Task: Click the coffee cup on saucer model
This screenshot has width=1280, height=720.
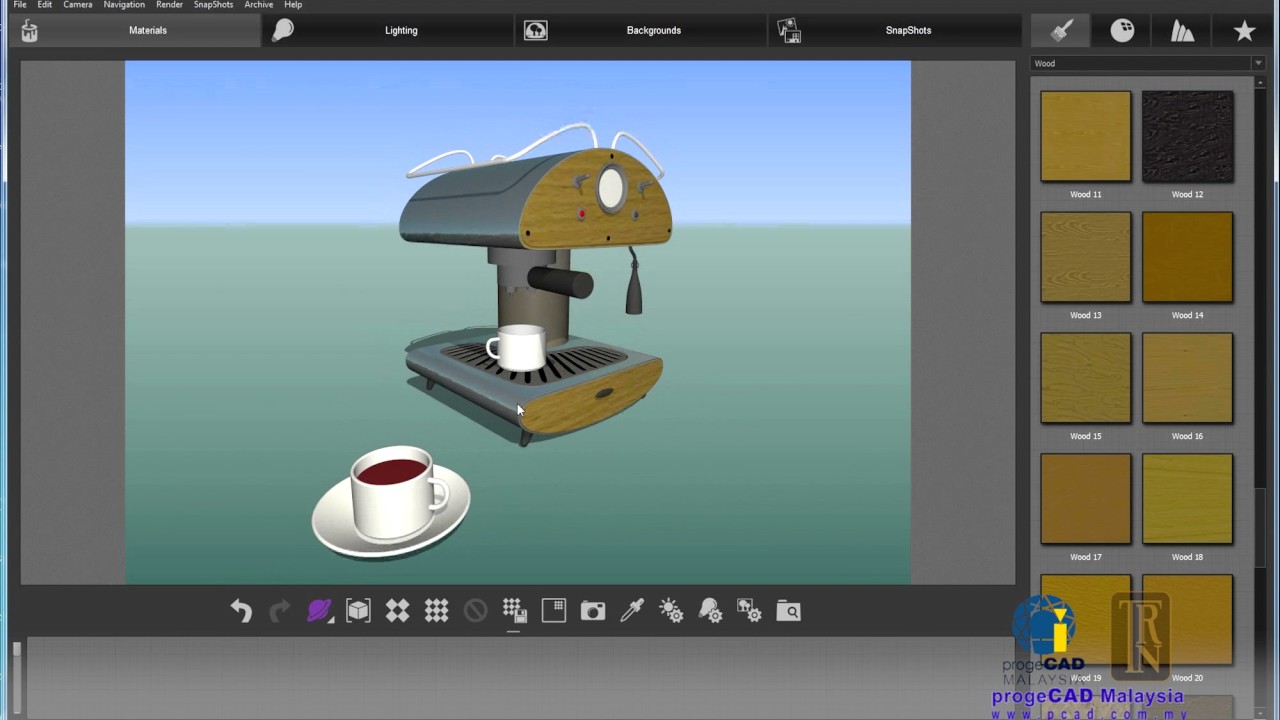Action: tap(391, 501)
